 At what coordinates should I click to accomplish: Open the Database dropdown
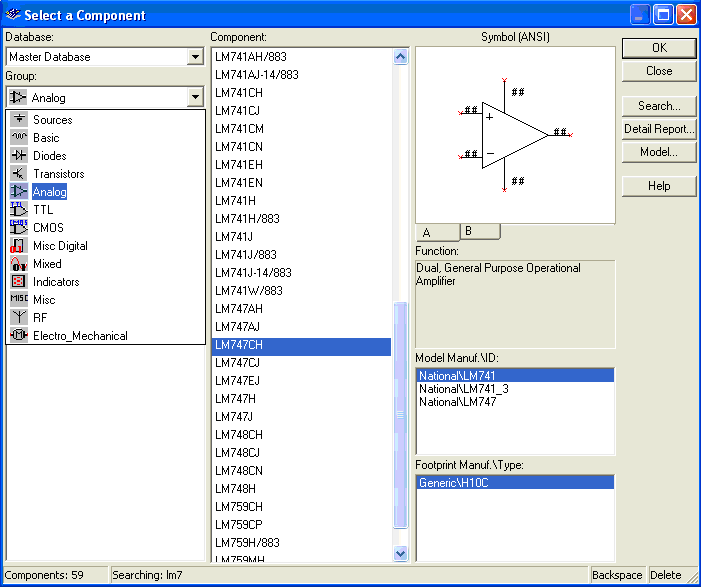(195, 57)
